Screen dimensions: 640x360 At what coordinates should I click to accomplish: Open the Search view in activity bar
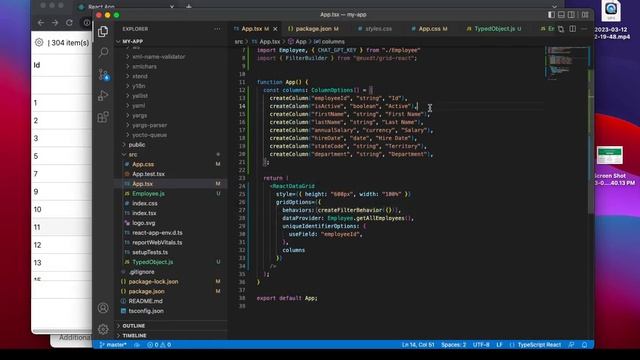103,52
